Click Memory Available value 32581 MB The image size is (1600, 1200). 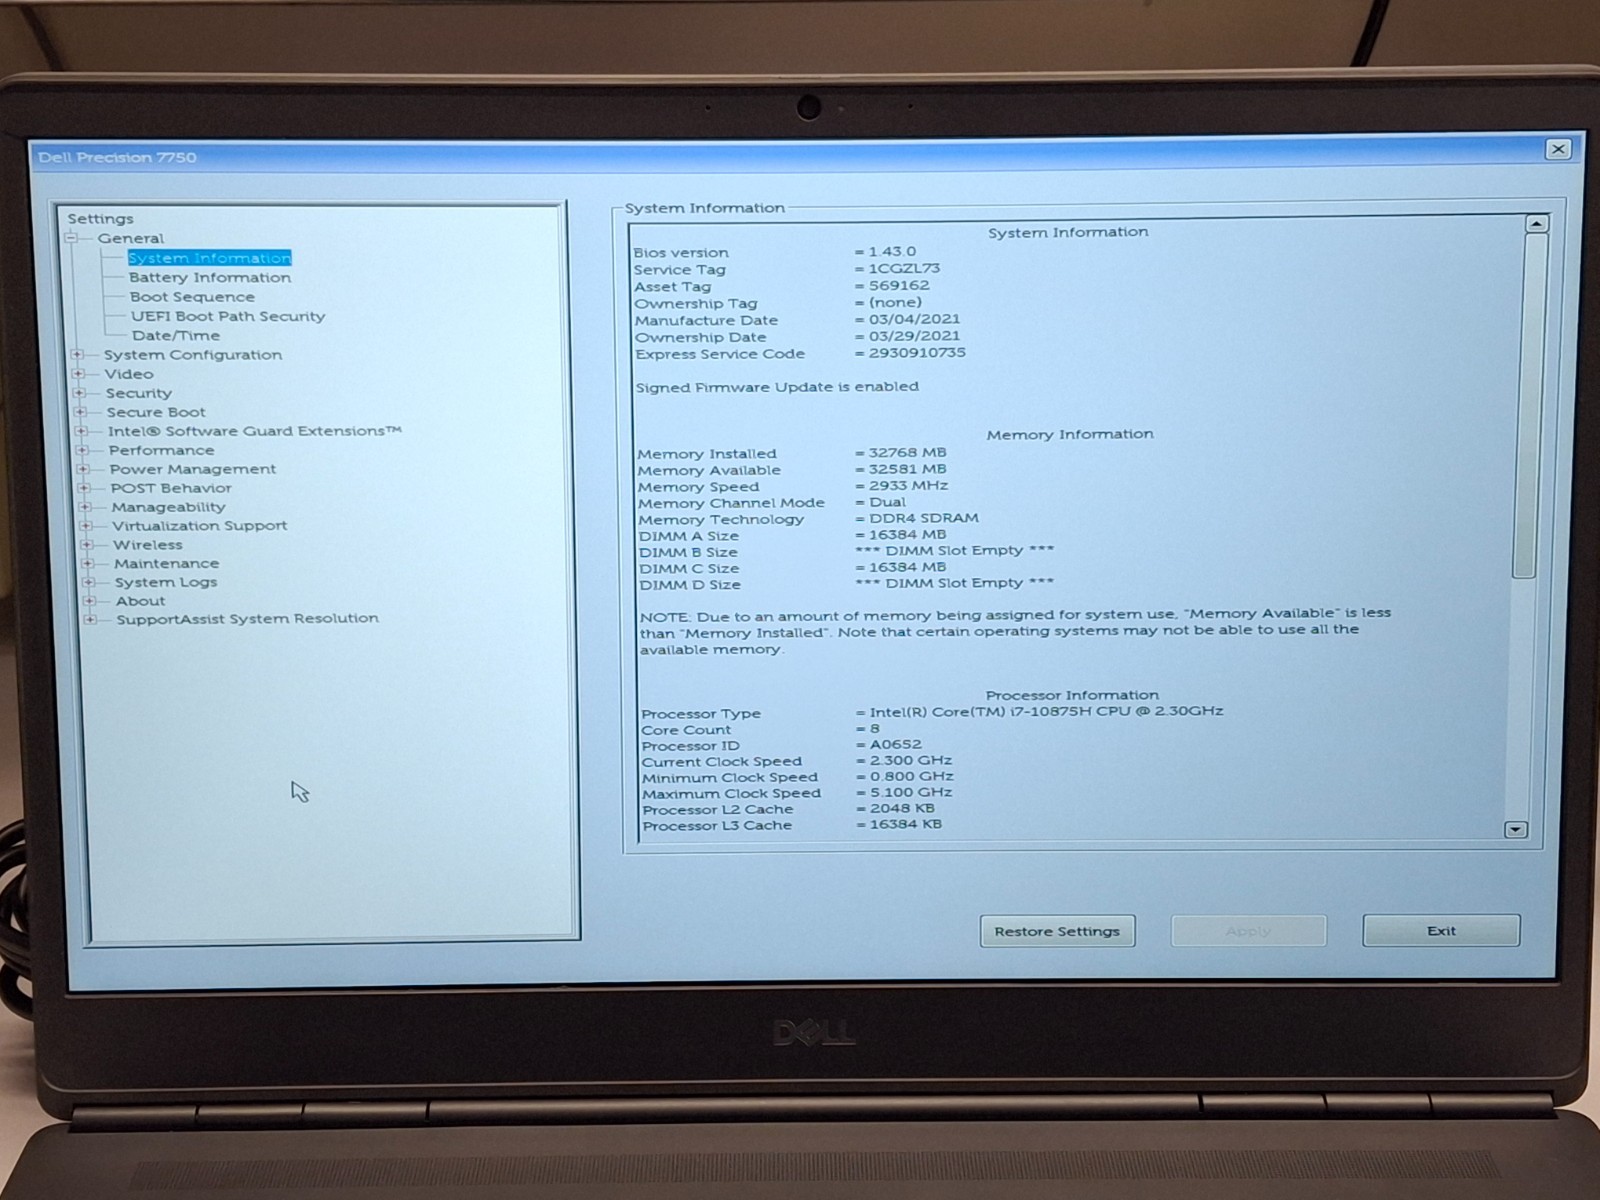pos(907,469)
